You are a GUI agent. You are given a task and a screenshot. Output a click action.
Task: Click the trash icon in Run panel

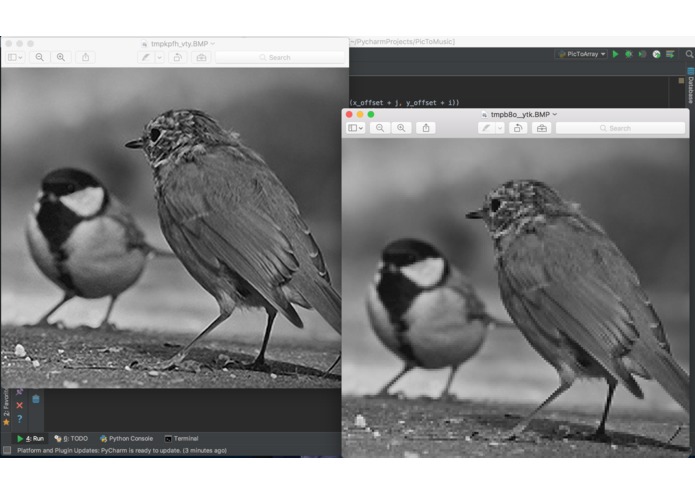point(36,399)
